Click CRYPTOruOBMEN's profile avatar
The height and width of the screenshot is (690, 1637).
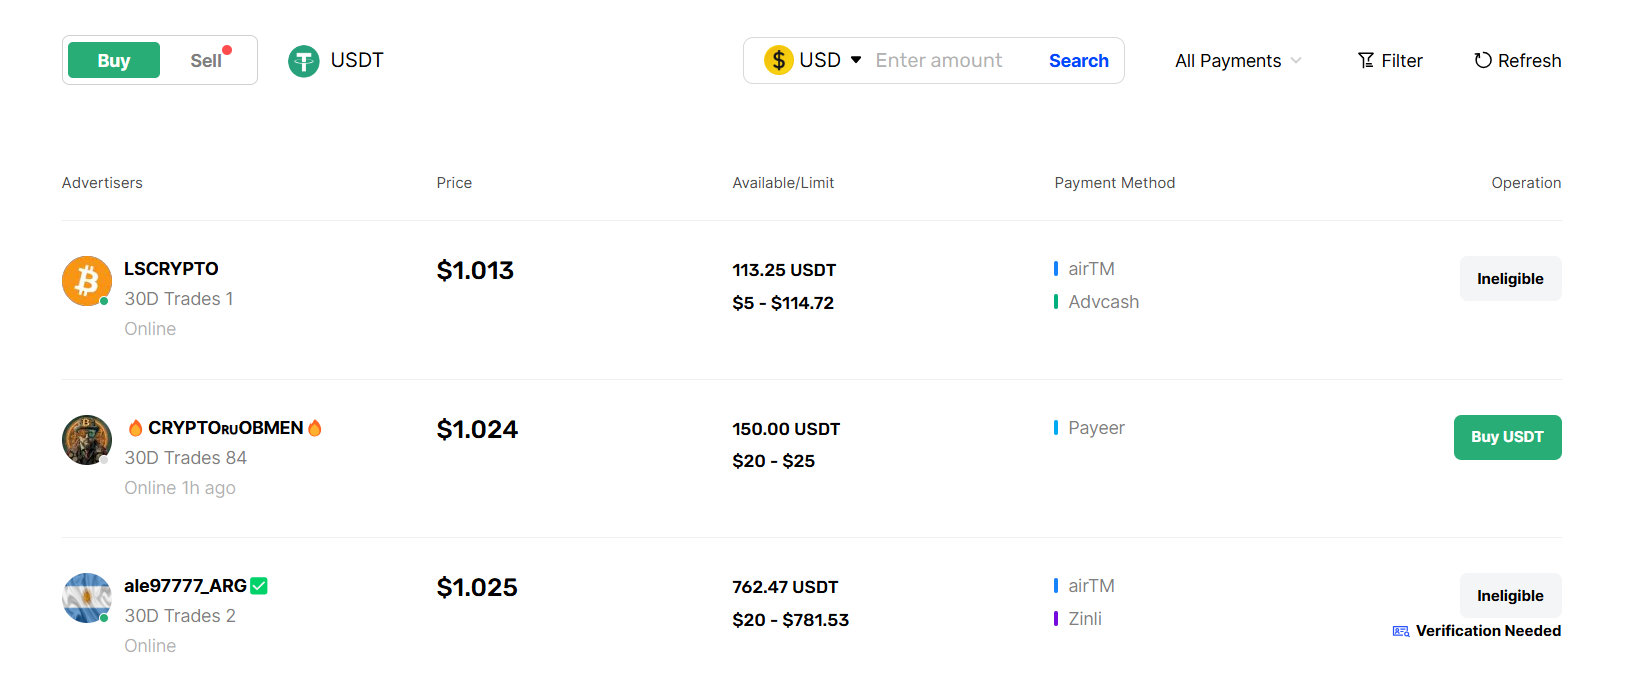click(86, 440)
